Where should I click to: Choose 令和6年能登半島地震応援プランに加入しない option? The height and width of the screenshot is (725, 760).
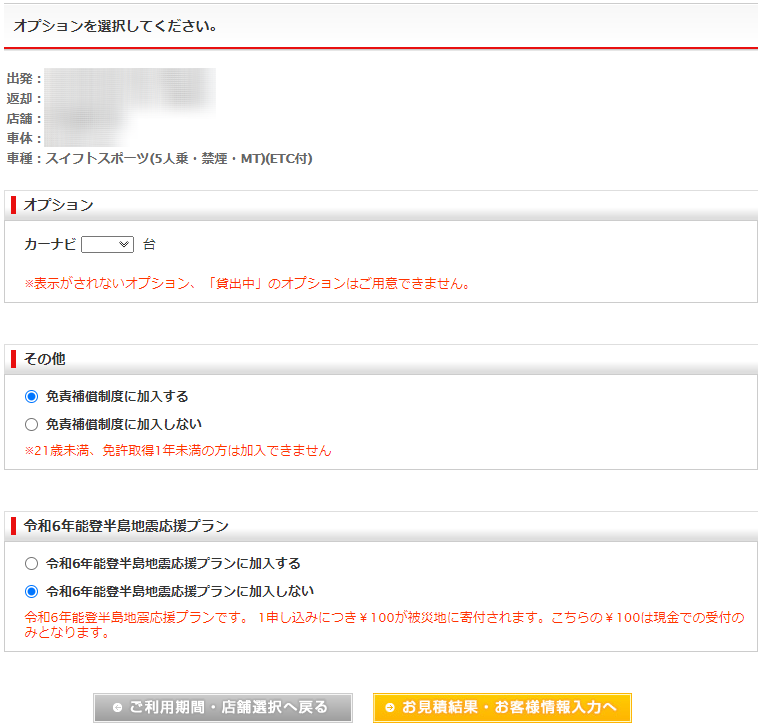32,591
